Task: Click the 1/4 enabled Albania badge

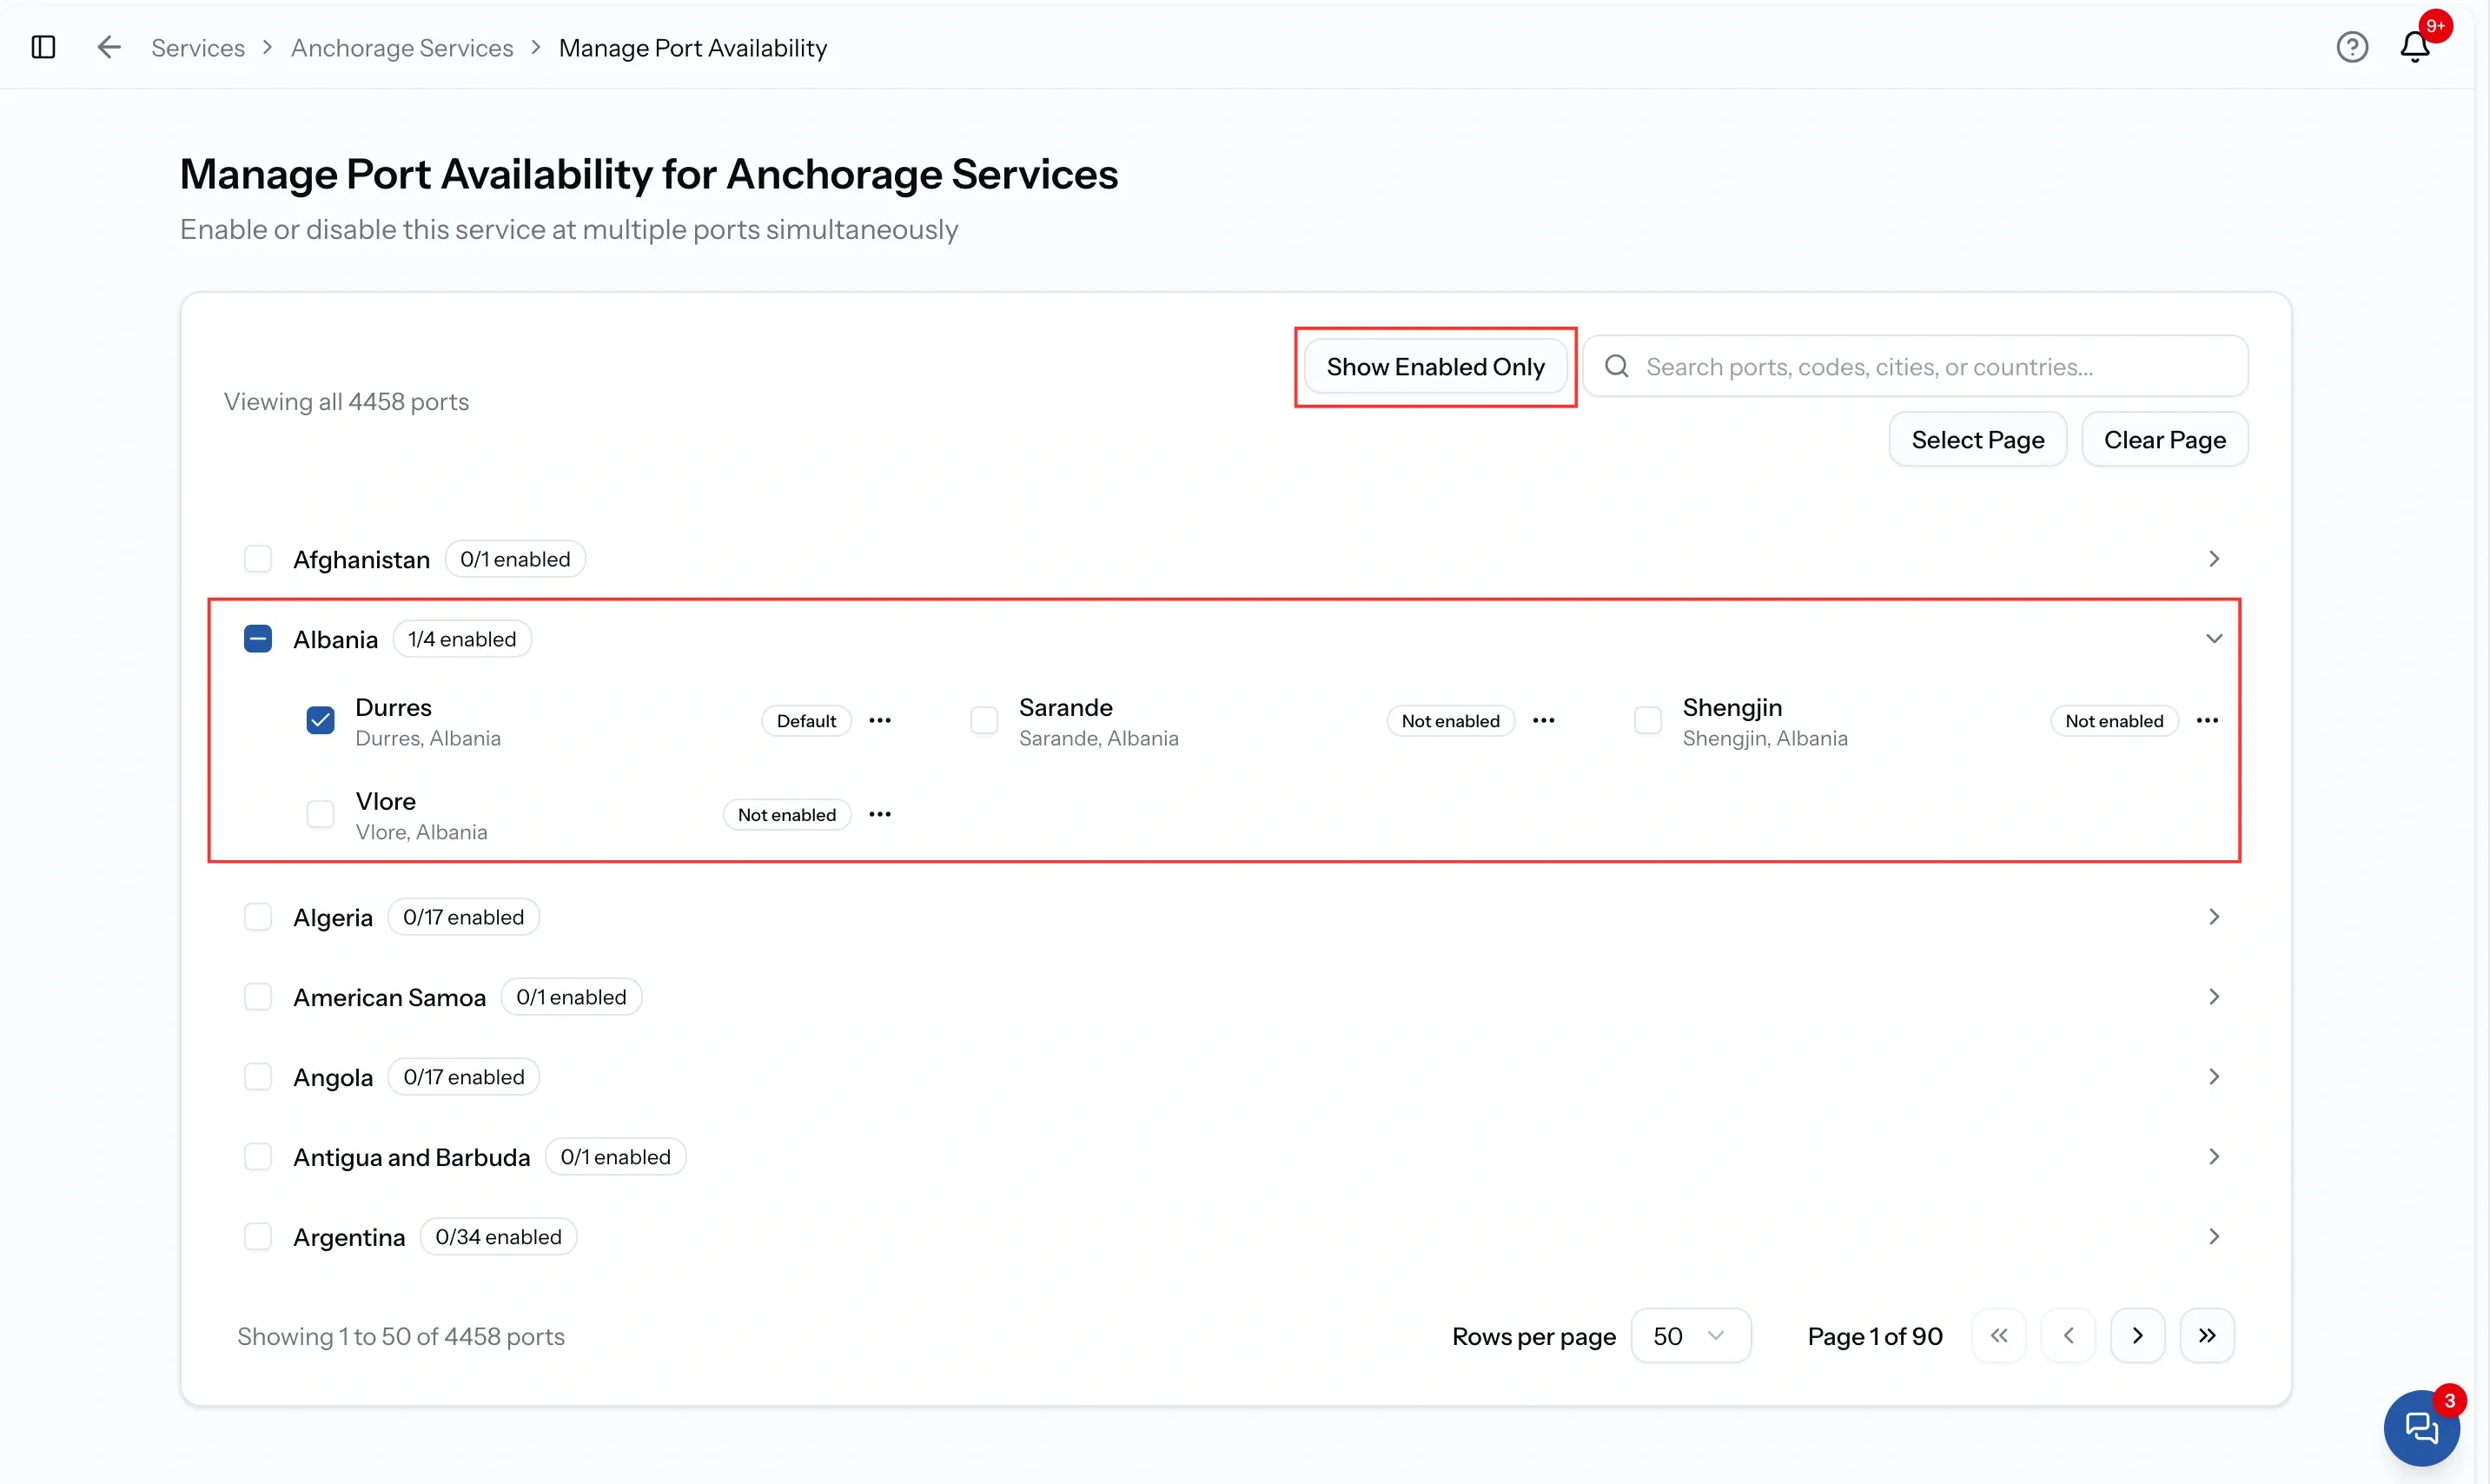Action: [462, 638]
